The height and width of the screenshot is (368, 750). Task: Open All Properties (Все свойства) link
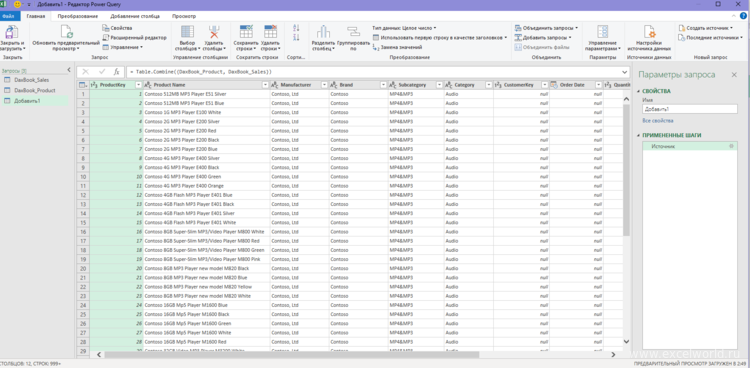point(658,121)
